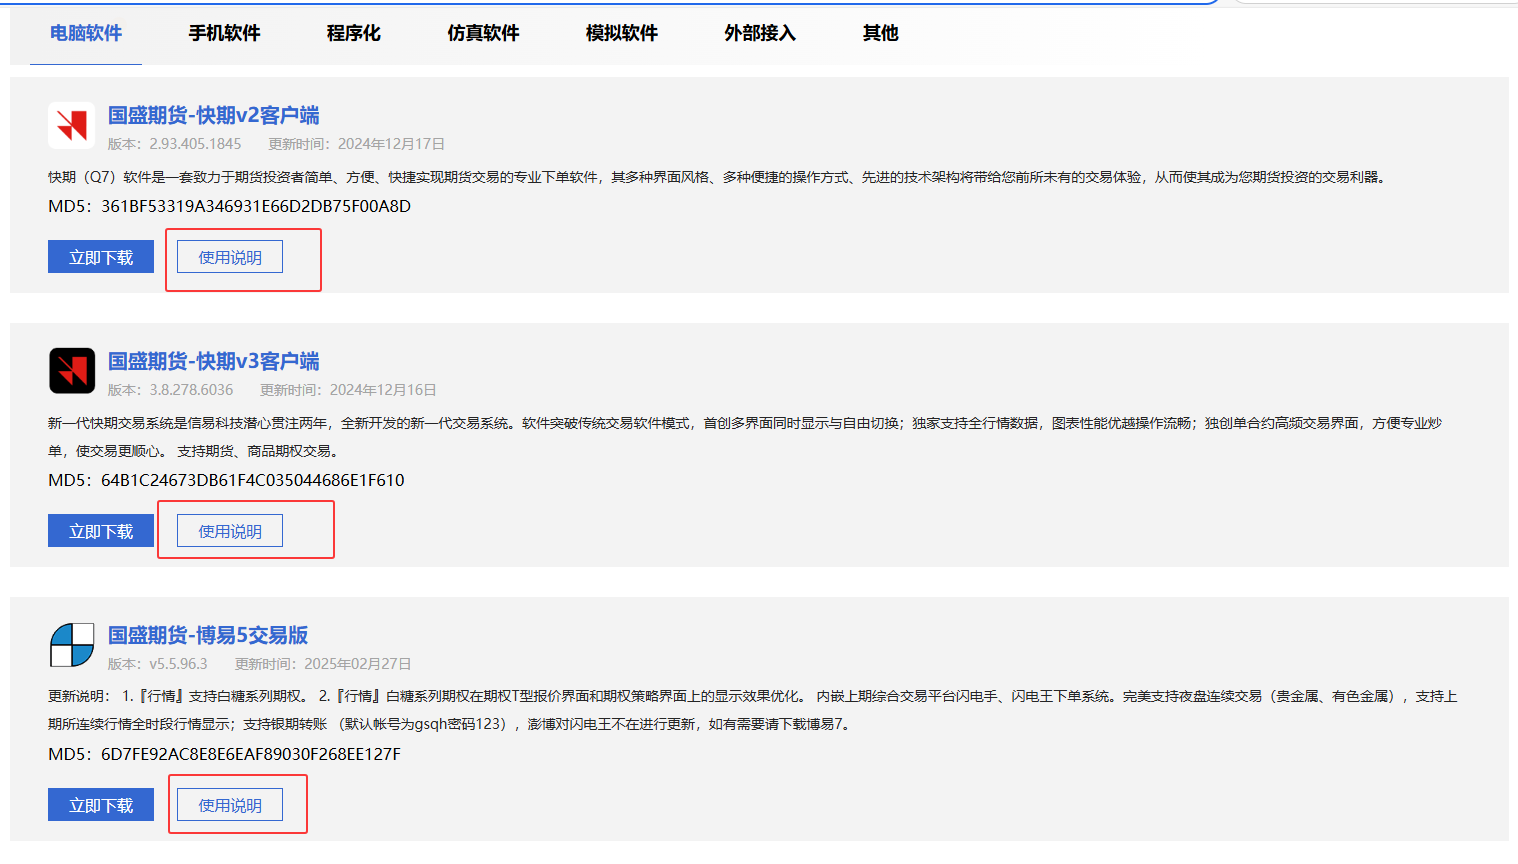
Task: Click the MD5 value 361BF53319A346931E66D2DB75F00A8D
Action: tap(256, 206)
